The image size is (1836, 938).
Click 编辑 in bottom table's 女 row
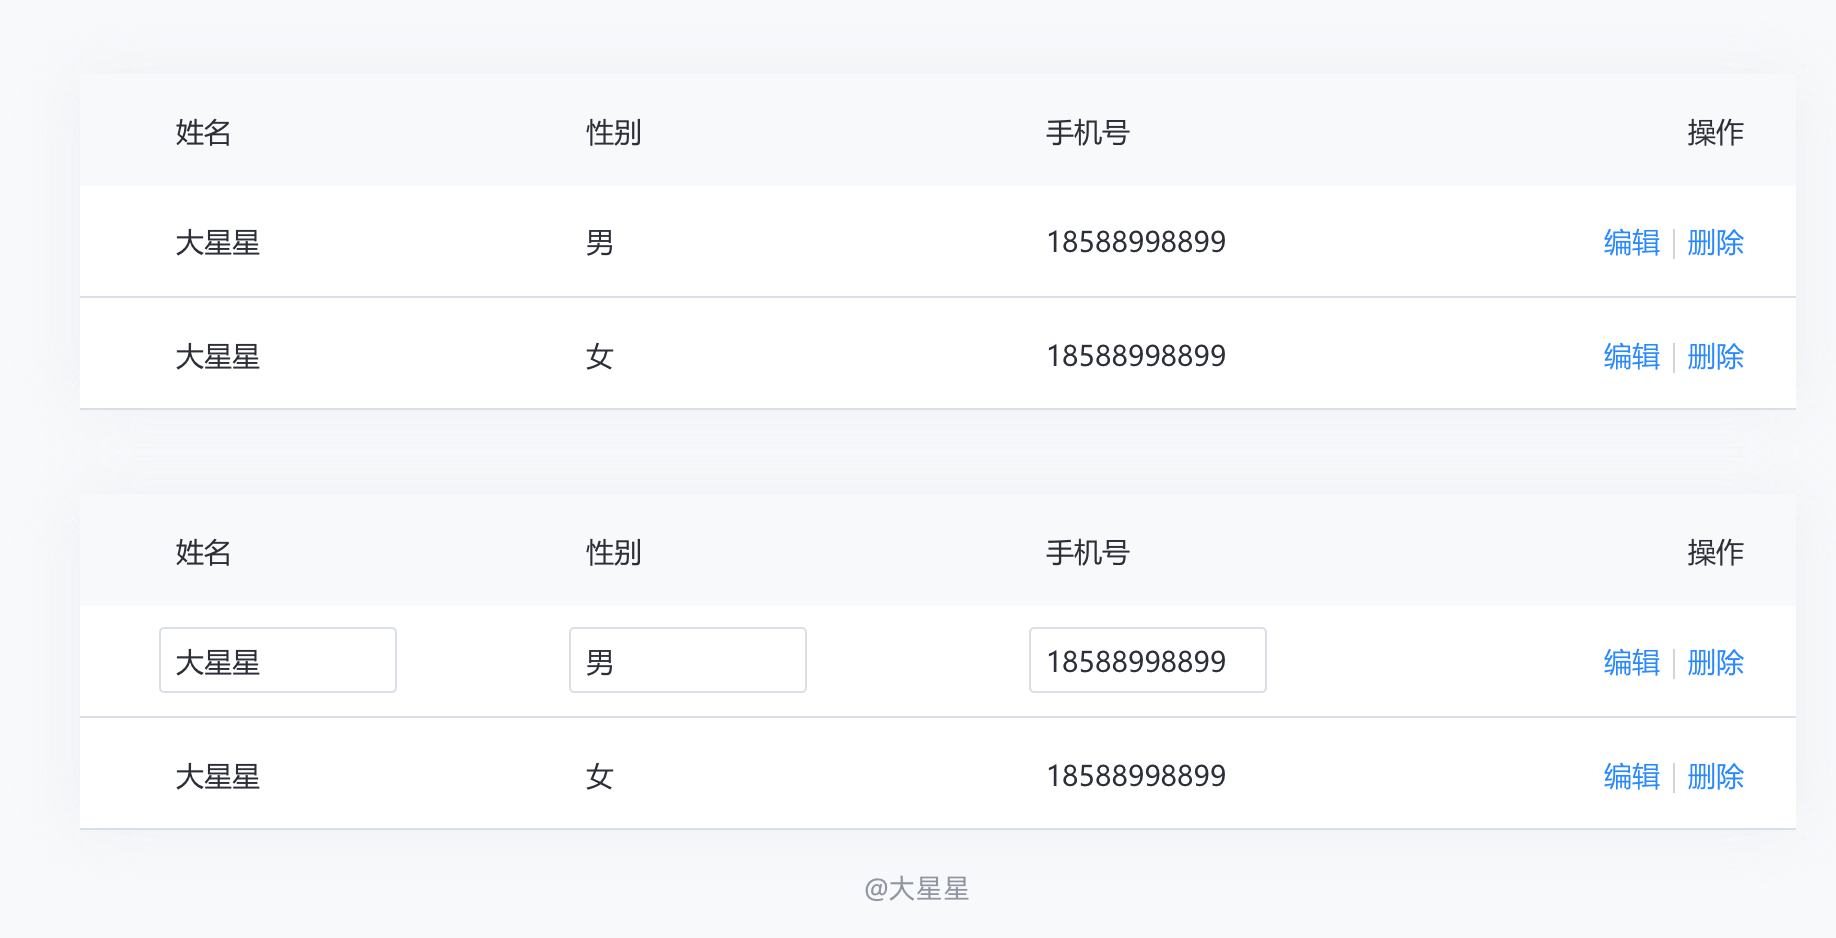1631,777
